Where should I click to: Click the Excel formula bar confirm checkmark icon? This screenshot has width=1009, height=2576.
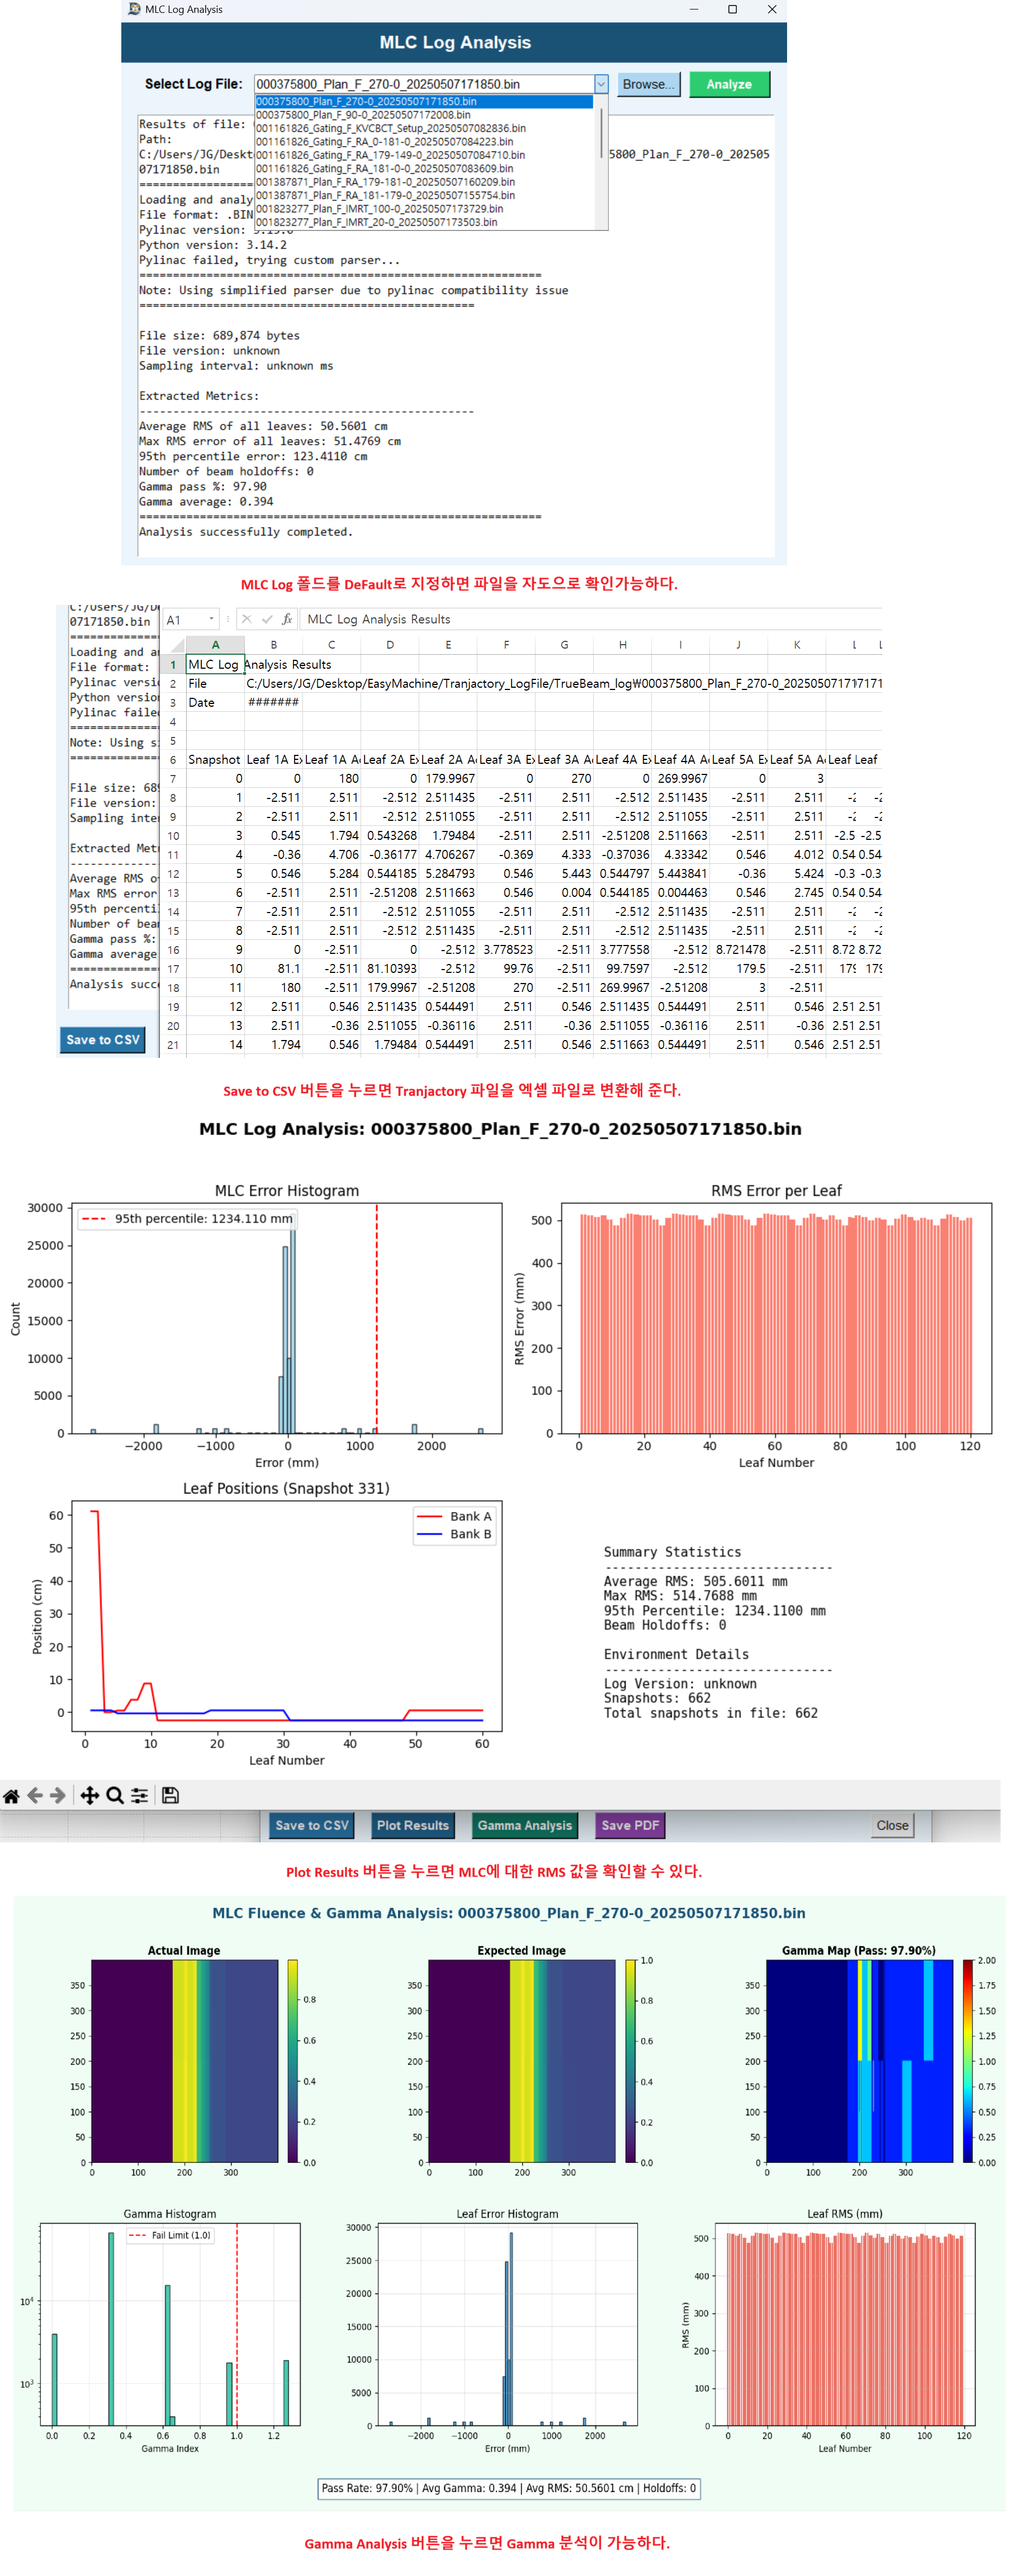point(267,619)
